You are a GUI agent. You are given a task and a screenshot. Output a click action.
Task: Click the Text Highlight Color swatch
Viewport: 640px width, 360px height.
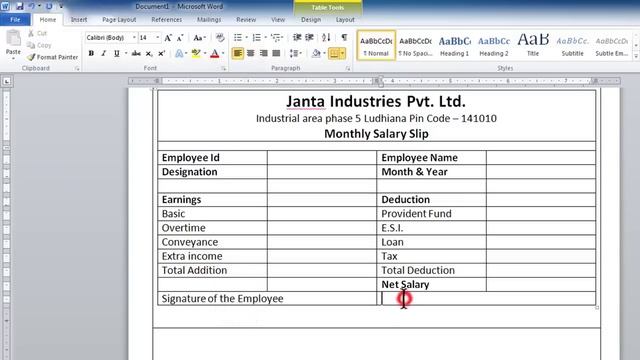click(x=196, y=53)
